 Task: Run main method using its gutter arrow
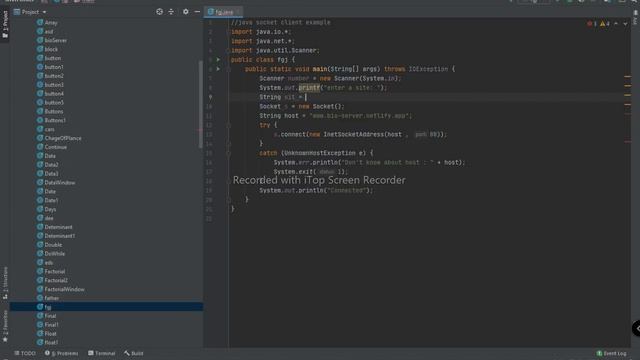point(218,69)
